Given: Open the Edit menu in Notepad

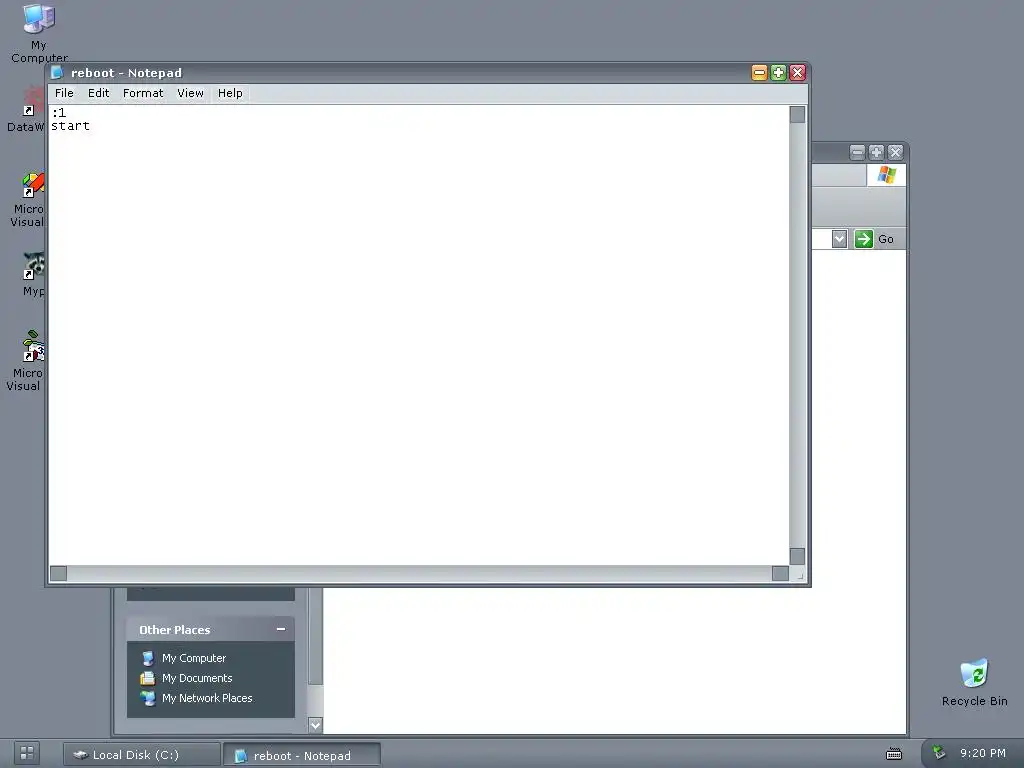Looking at the screenshot, I should point(99,93).
